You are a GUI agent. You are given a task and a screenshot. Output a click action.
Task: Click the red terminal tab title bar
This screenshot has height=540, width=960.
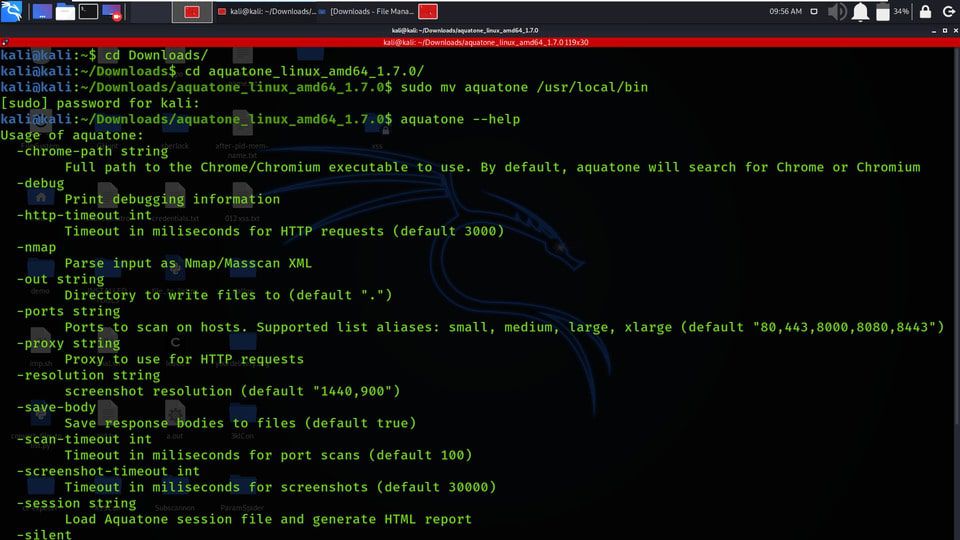pyautogui.click(x=486, y=42)
